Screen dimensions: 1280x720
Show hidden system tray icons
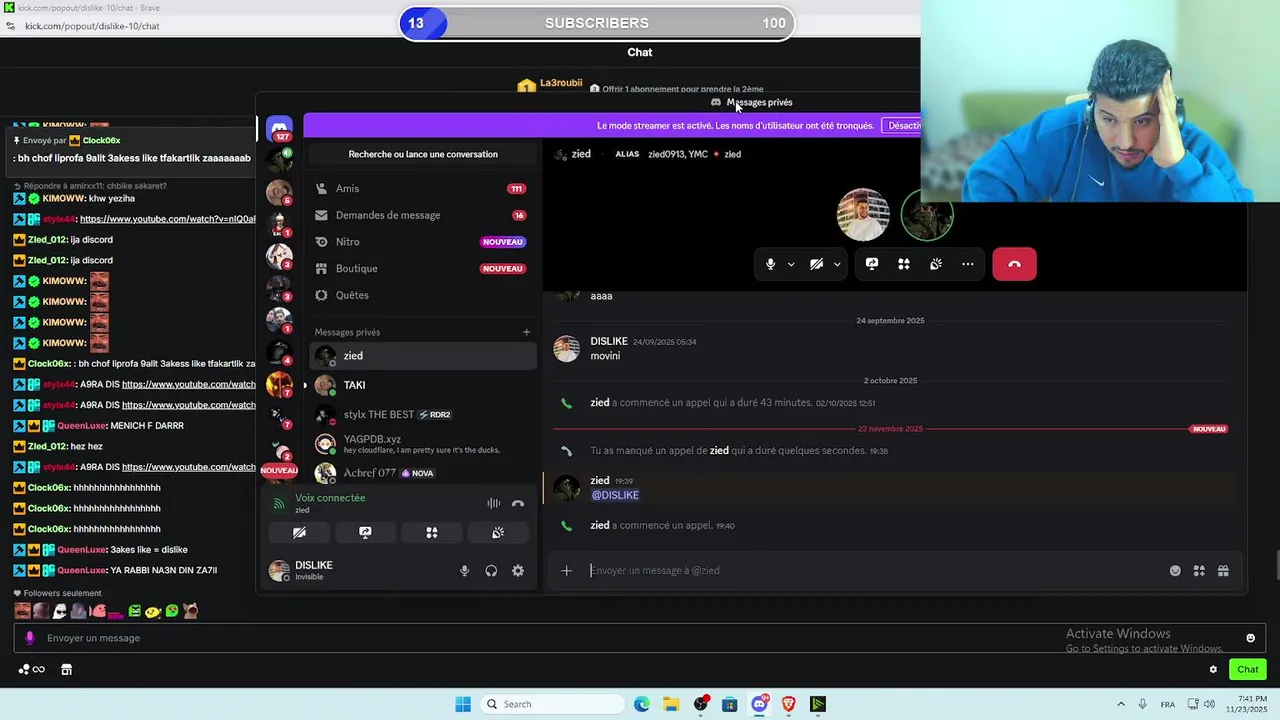point(1120,704)
